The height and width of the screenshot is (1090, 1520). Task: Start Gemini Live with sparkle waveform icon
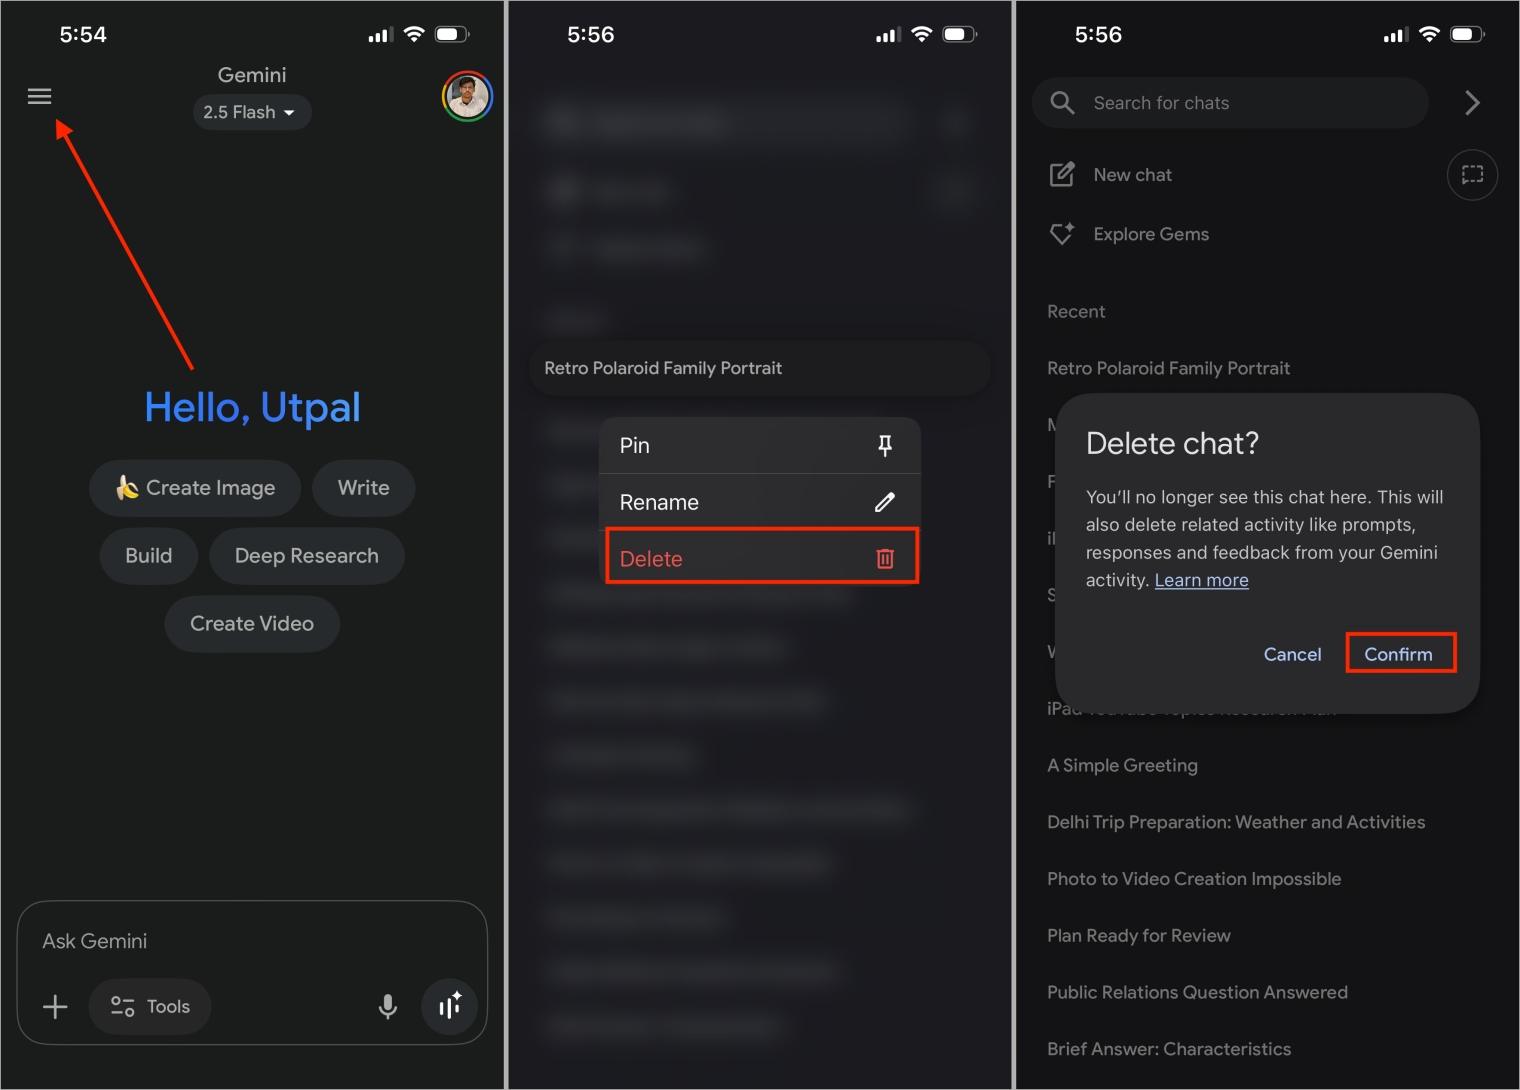coord(449,1006)
